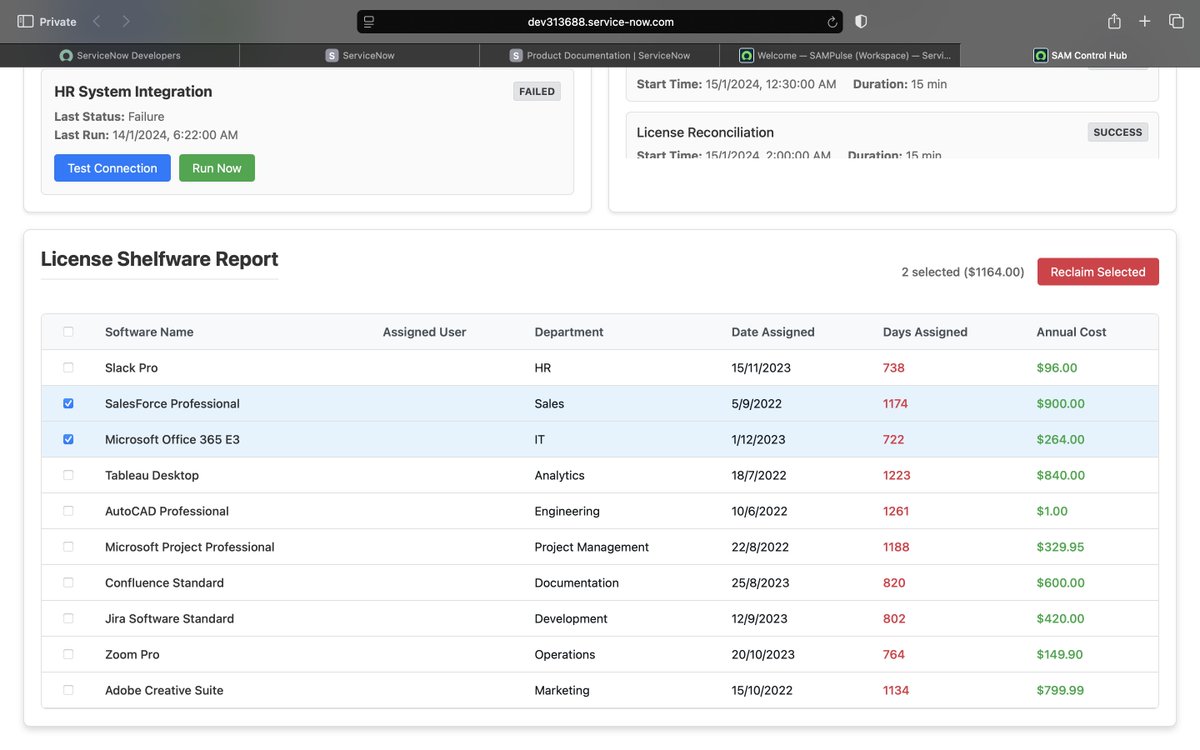1200x750 pixels.
Task: Click the Department column header
Action: [x=569, y=332]
